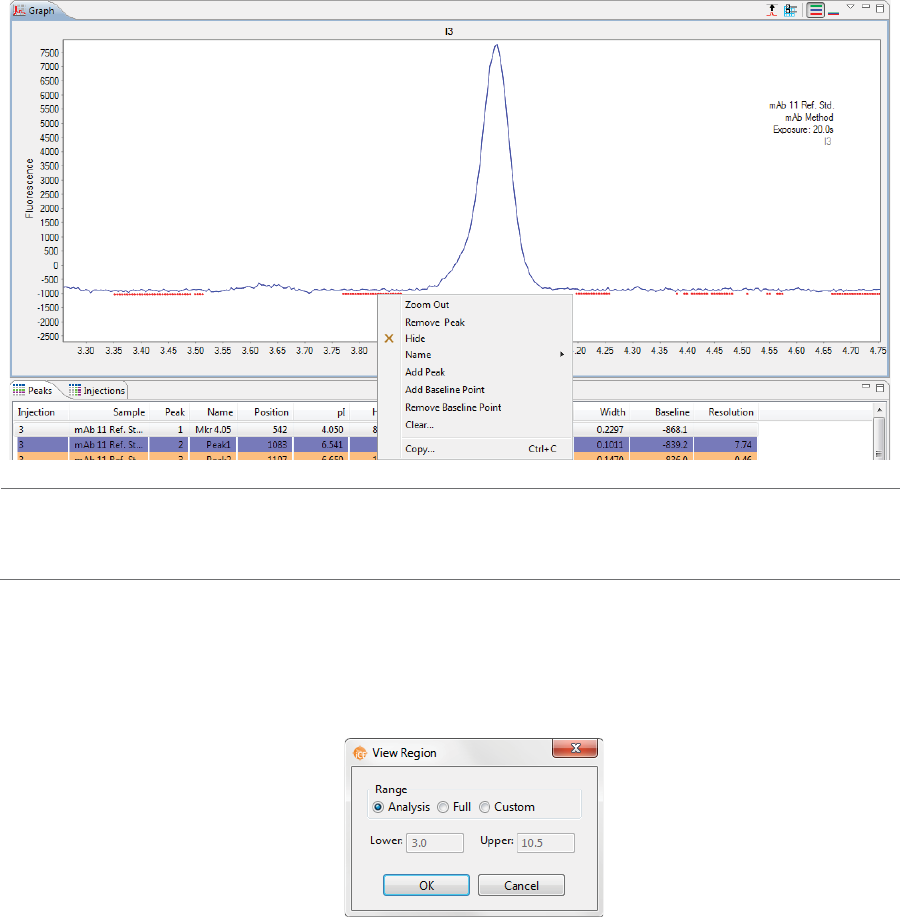Click the Peaks table scroll-up arrow

click(879, 411)
